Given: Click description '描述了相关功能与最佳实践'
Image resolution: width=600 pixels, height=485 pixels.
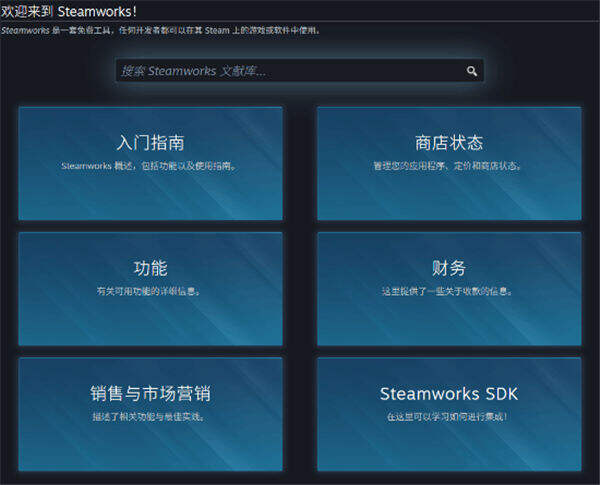Looking at the screenshot, I should coord(149,416).
